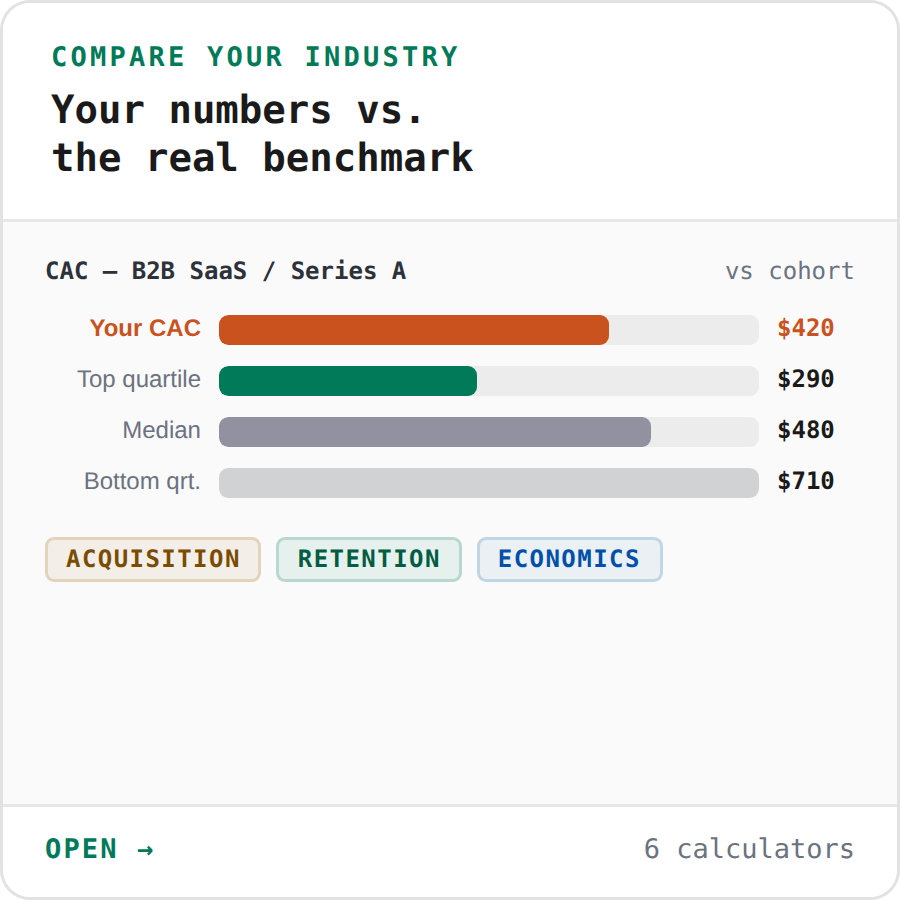Image resolution: width=900 pixels, height=900 pixels.
Task: Click the arrow next to OPEN
Action: (x=146, y=849)
